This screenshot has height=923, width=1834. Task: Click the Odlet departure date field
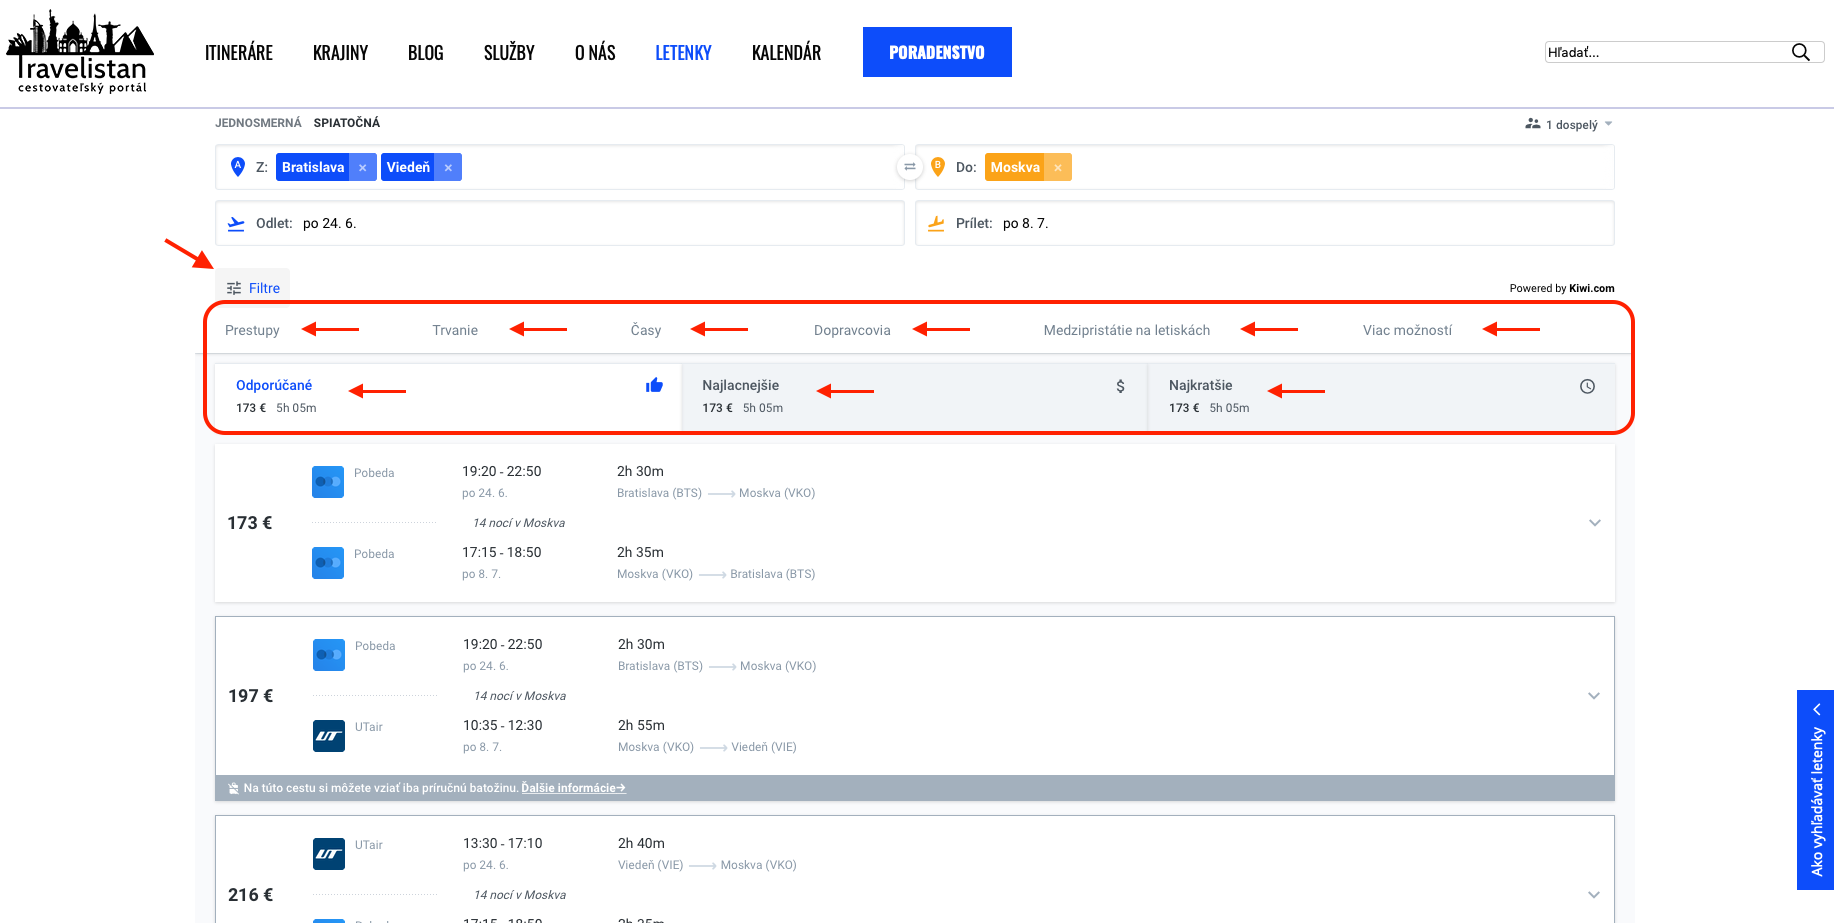pyautogui.click(x=560, y=223)
